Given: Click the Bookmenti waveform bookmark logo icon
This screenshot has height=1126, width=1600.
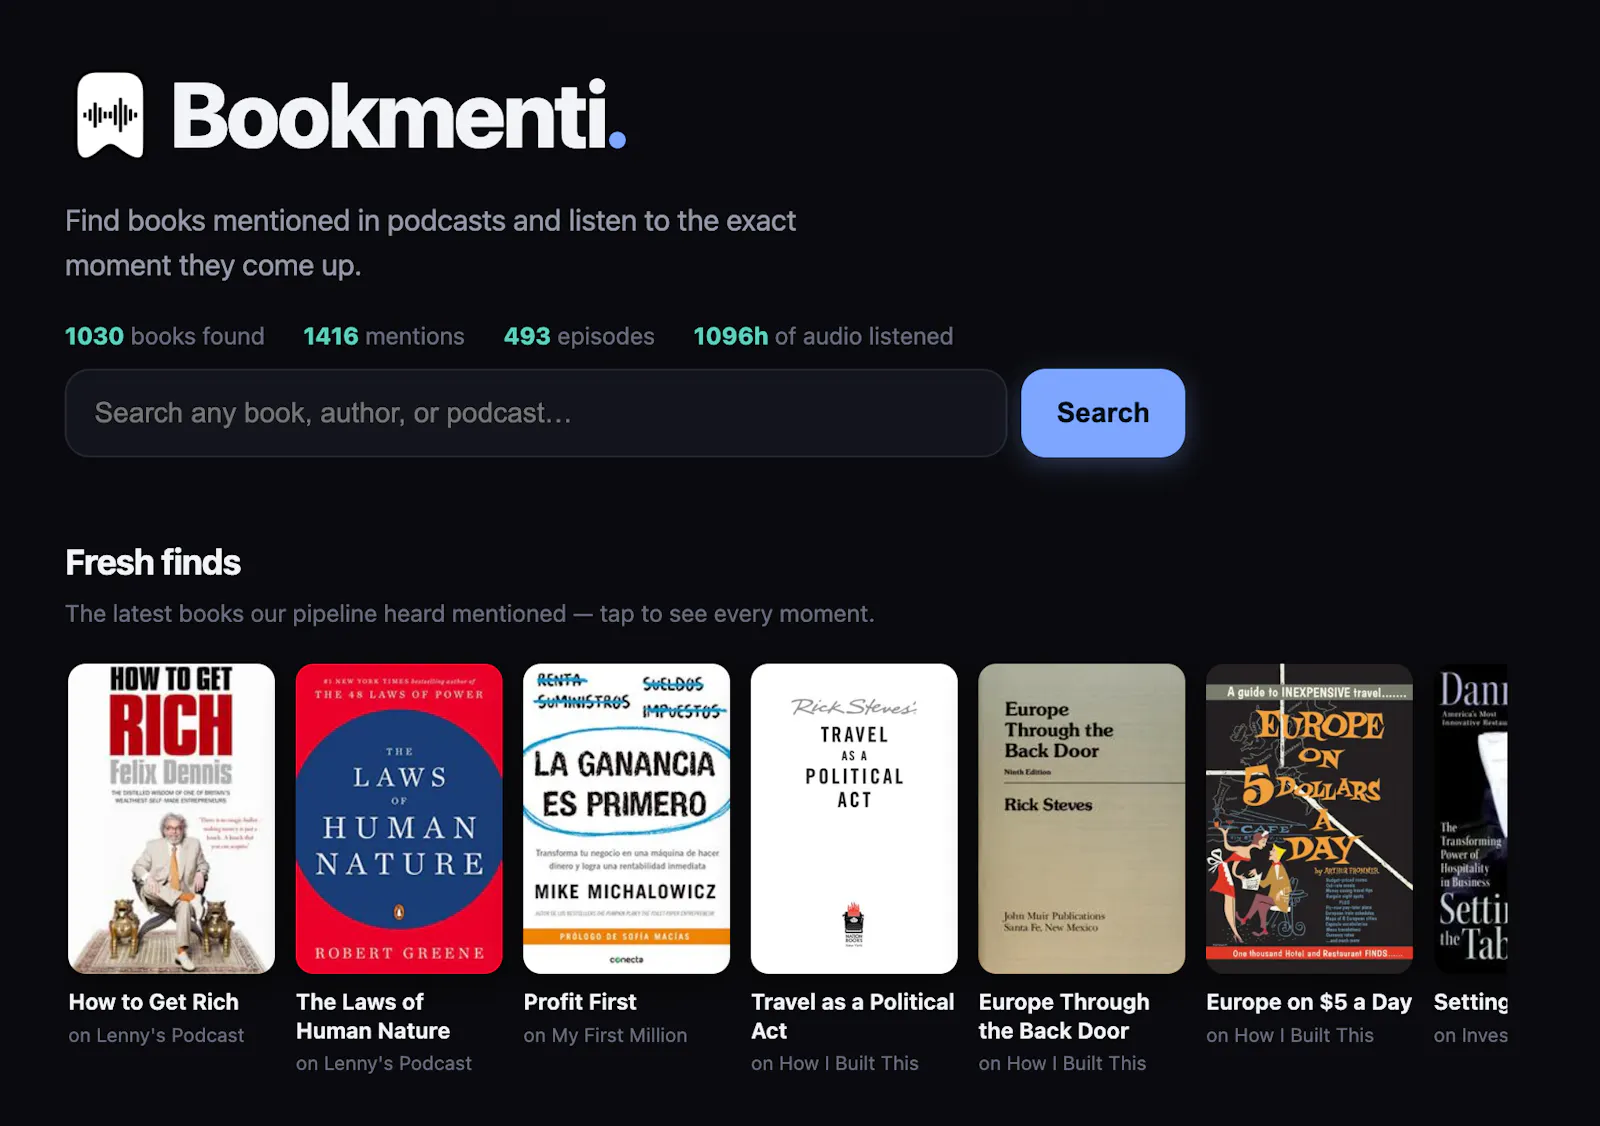Looking at the screenshot, I should pos(110,115).
